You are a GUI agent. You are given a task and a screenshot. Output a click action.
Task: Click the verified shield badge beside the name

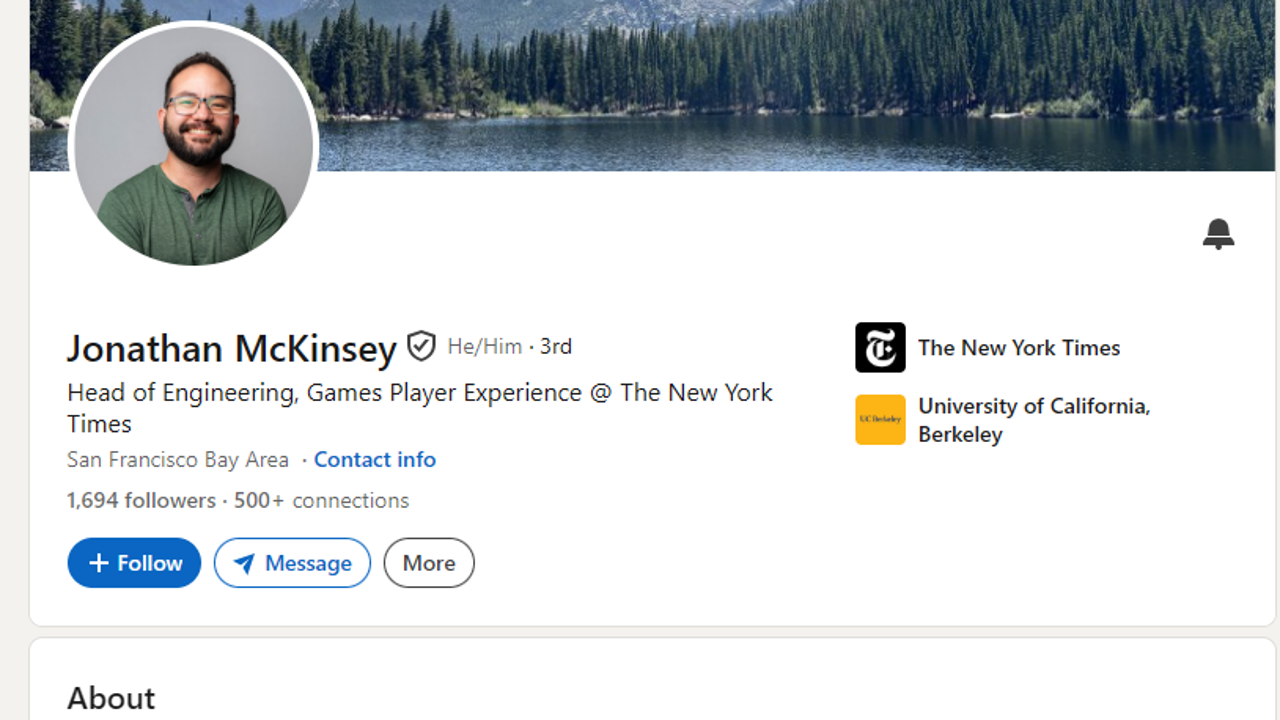421,347
